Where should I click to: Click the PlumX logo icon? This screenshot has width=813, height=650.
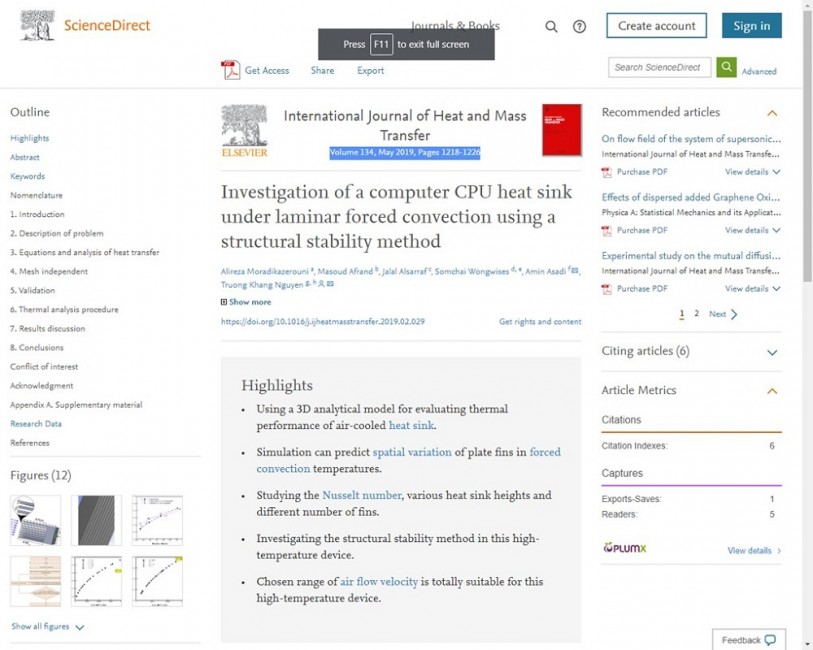click(625, 548)
